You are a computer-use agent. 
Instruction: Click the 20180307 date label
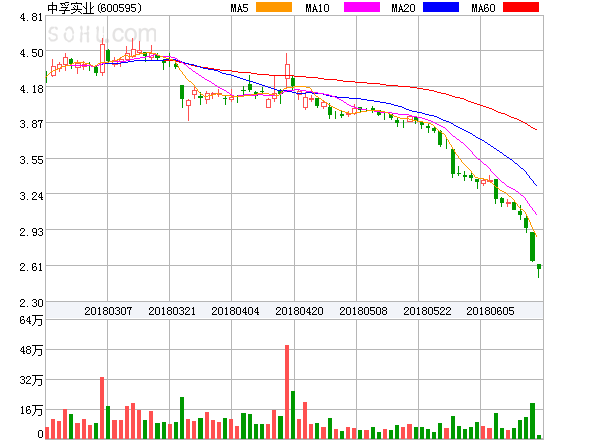(108, 311)
